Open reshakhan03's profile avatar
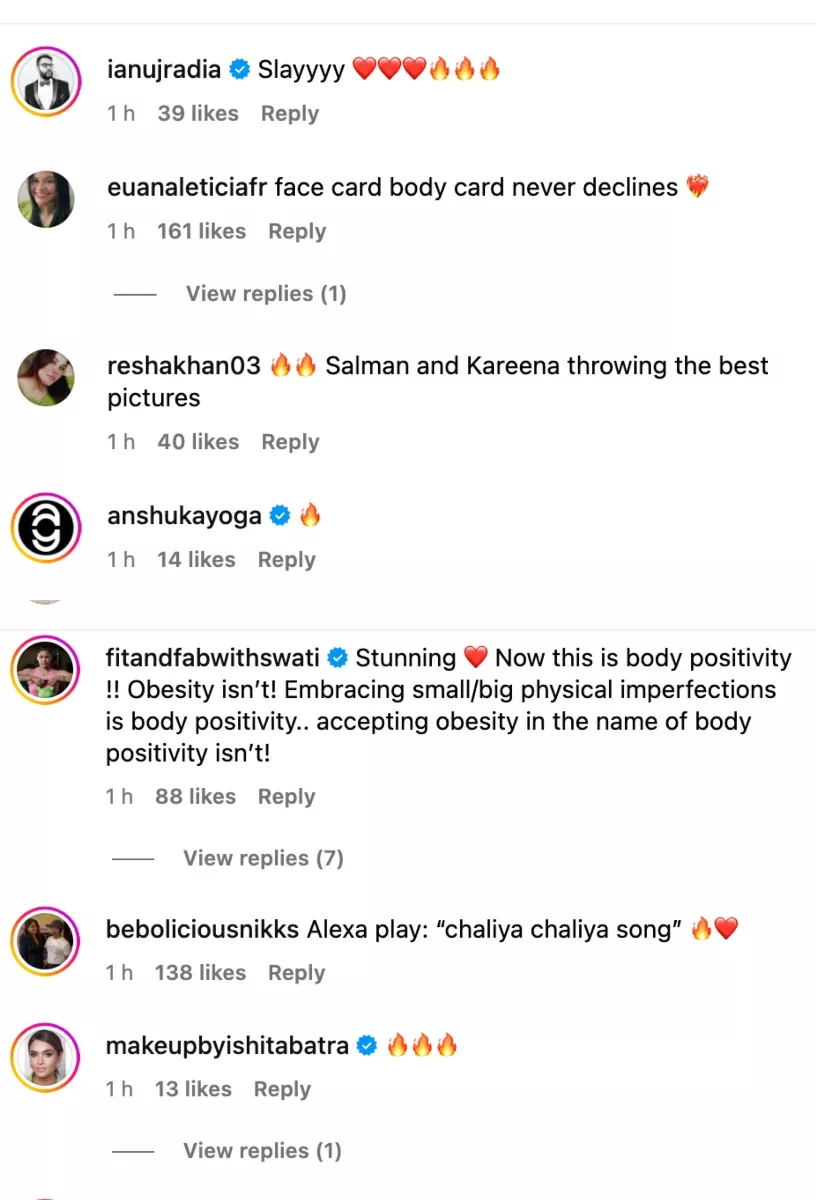This screenshot has width=816, height=1200. click(x=46, y=377)
